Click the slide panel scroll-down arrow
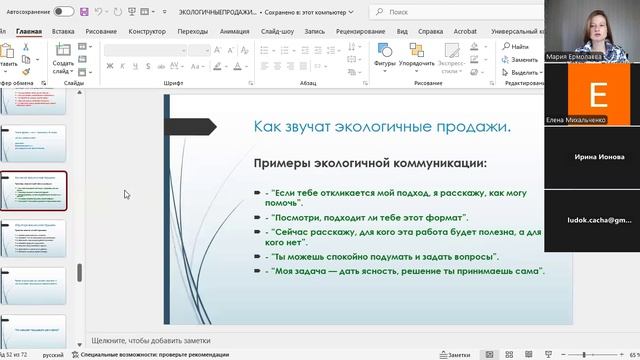 click(x=80, y=345)
